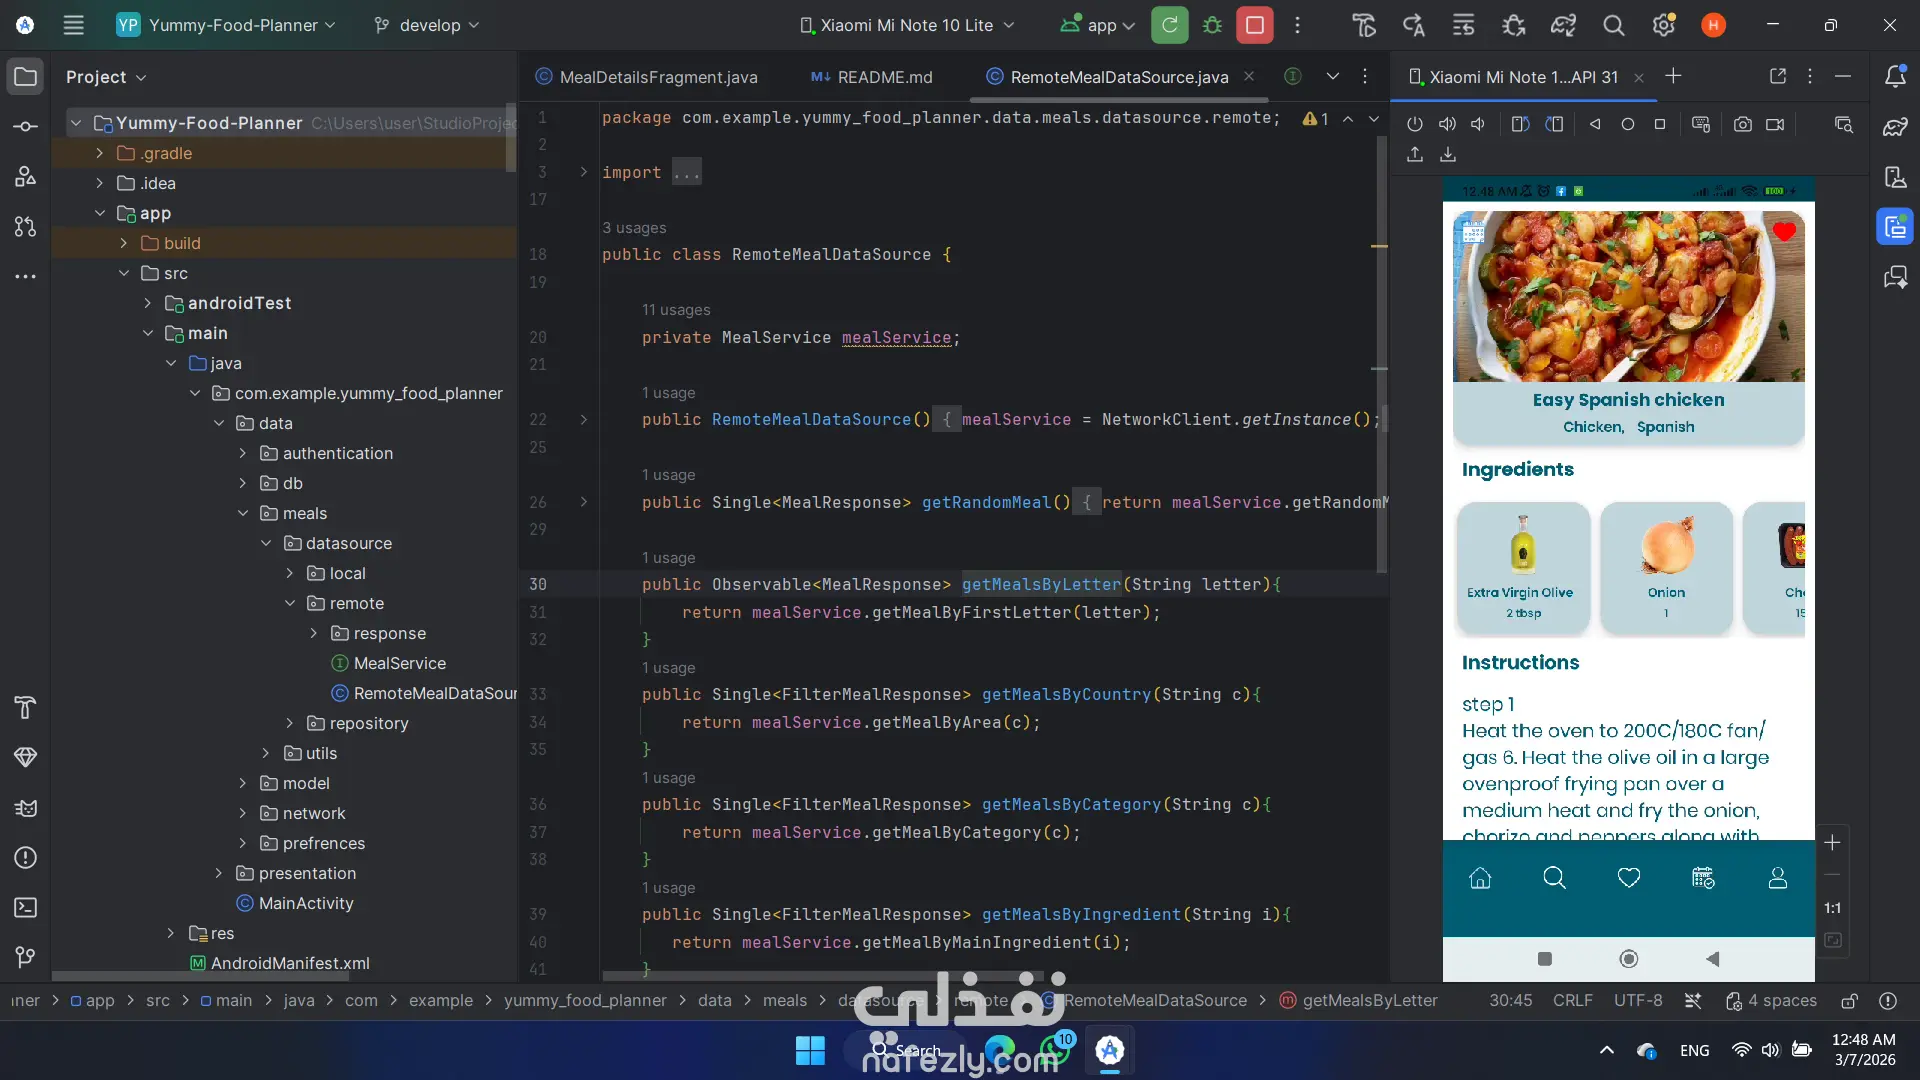Stop the running app

click(x=1254, y=25)
